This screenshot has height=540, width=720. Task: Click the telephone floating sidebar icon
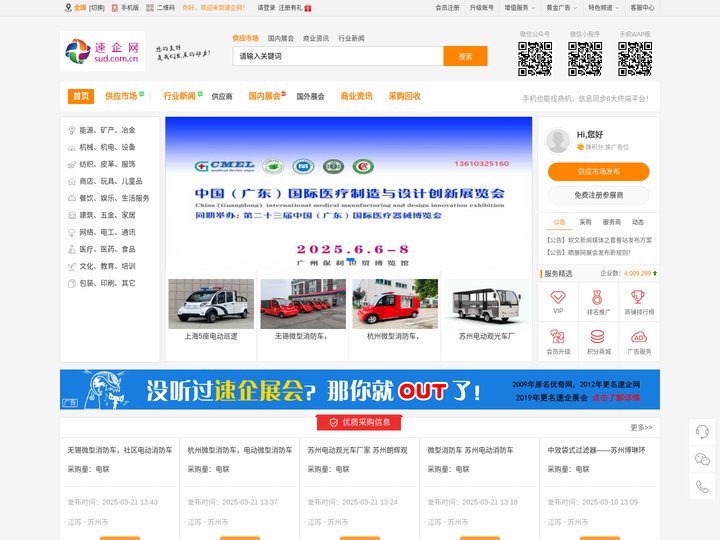pyautogui.click(x=702, y=486)
